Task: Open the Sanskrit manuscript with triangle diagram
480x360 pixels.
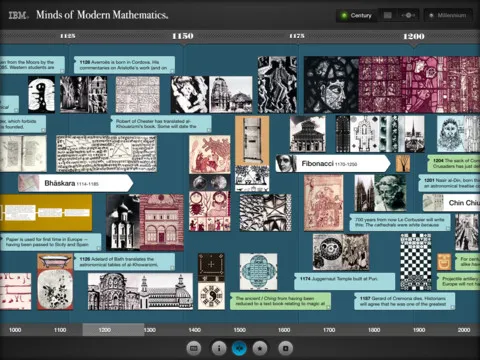Action: coord(106,154)
